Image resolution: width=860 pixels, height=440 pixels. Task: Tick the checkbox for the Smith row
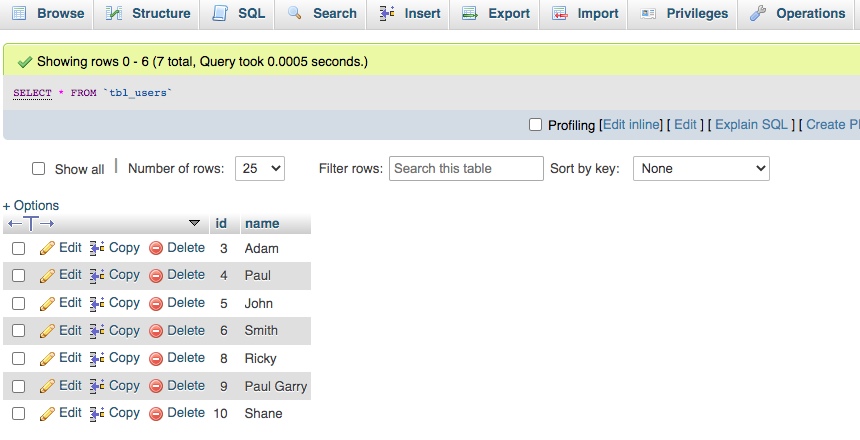tap(19, 331)
